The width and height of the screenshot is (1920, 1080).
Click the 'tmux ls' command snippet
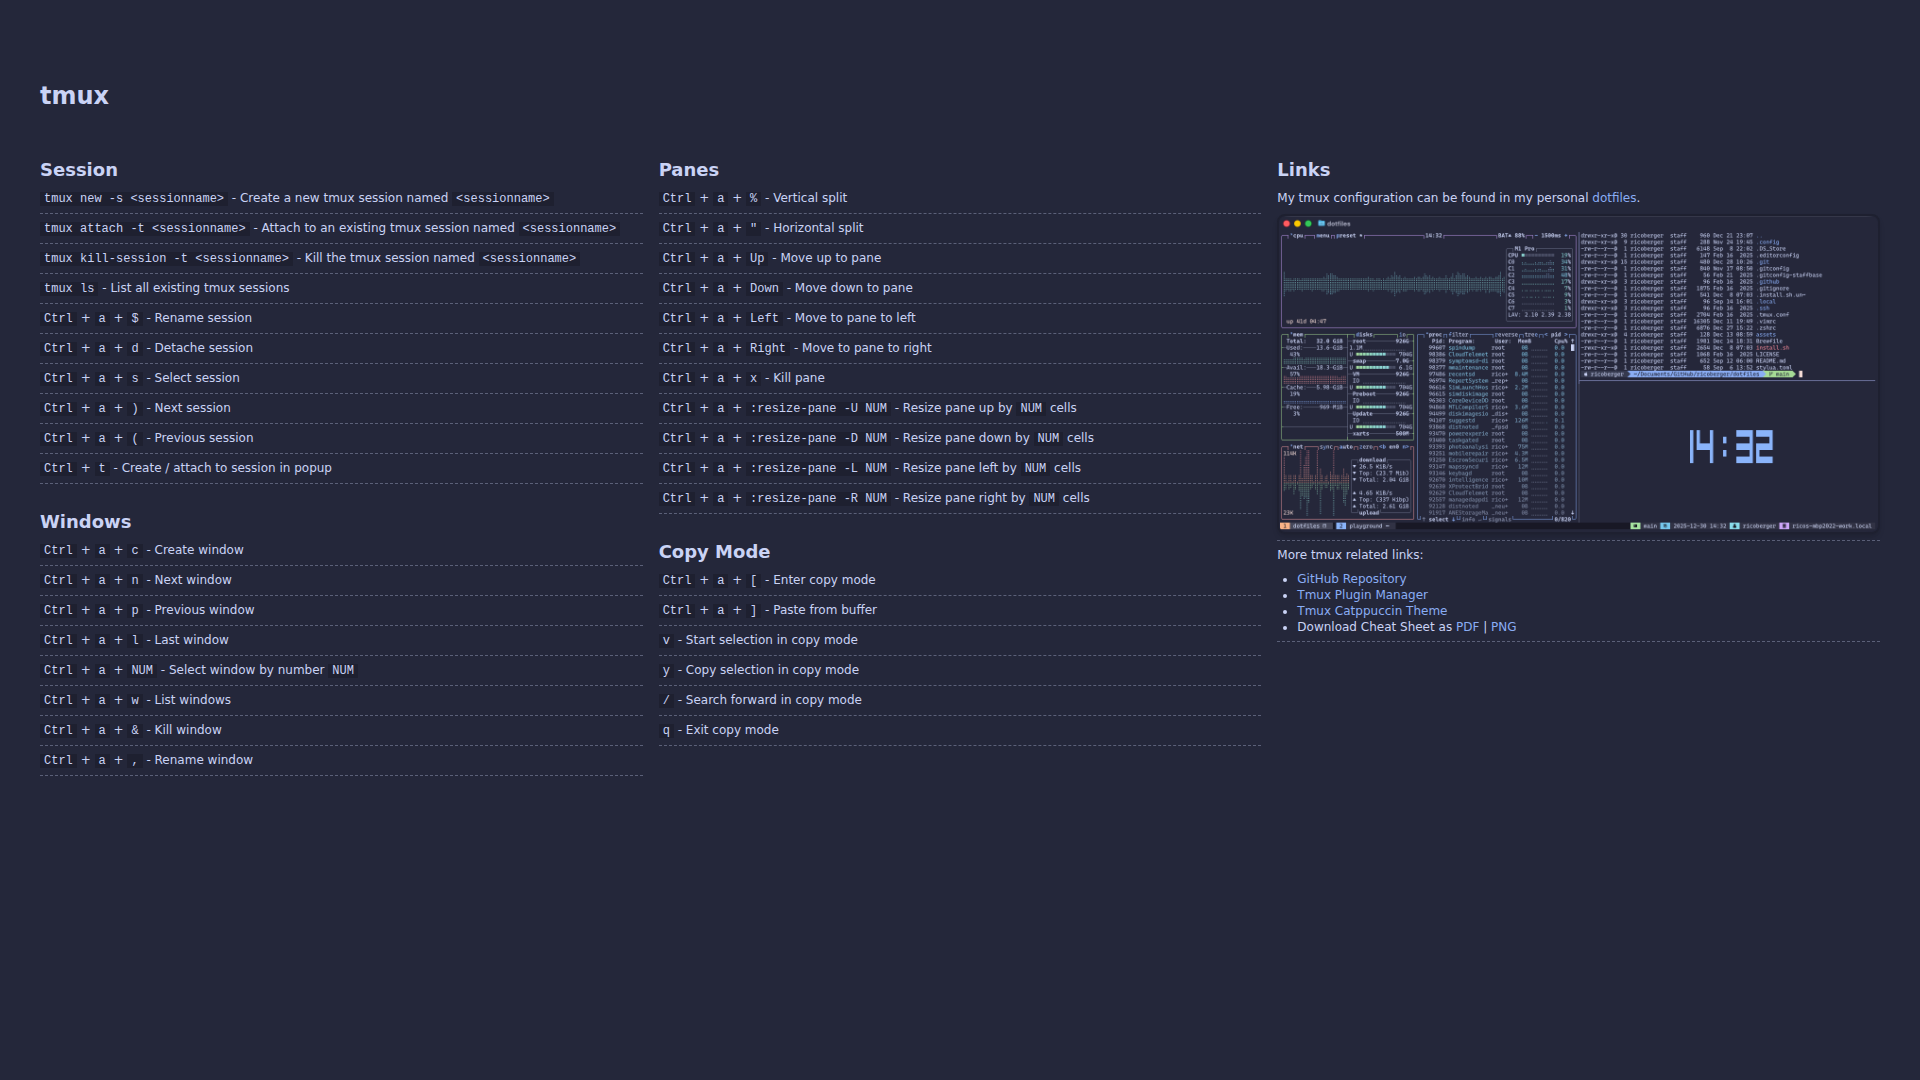pos(69,288)
